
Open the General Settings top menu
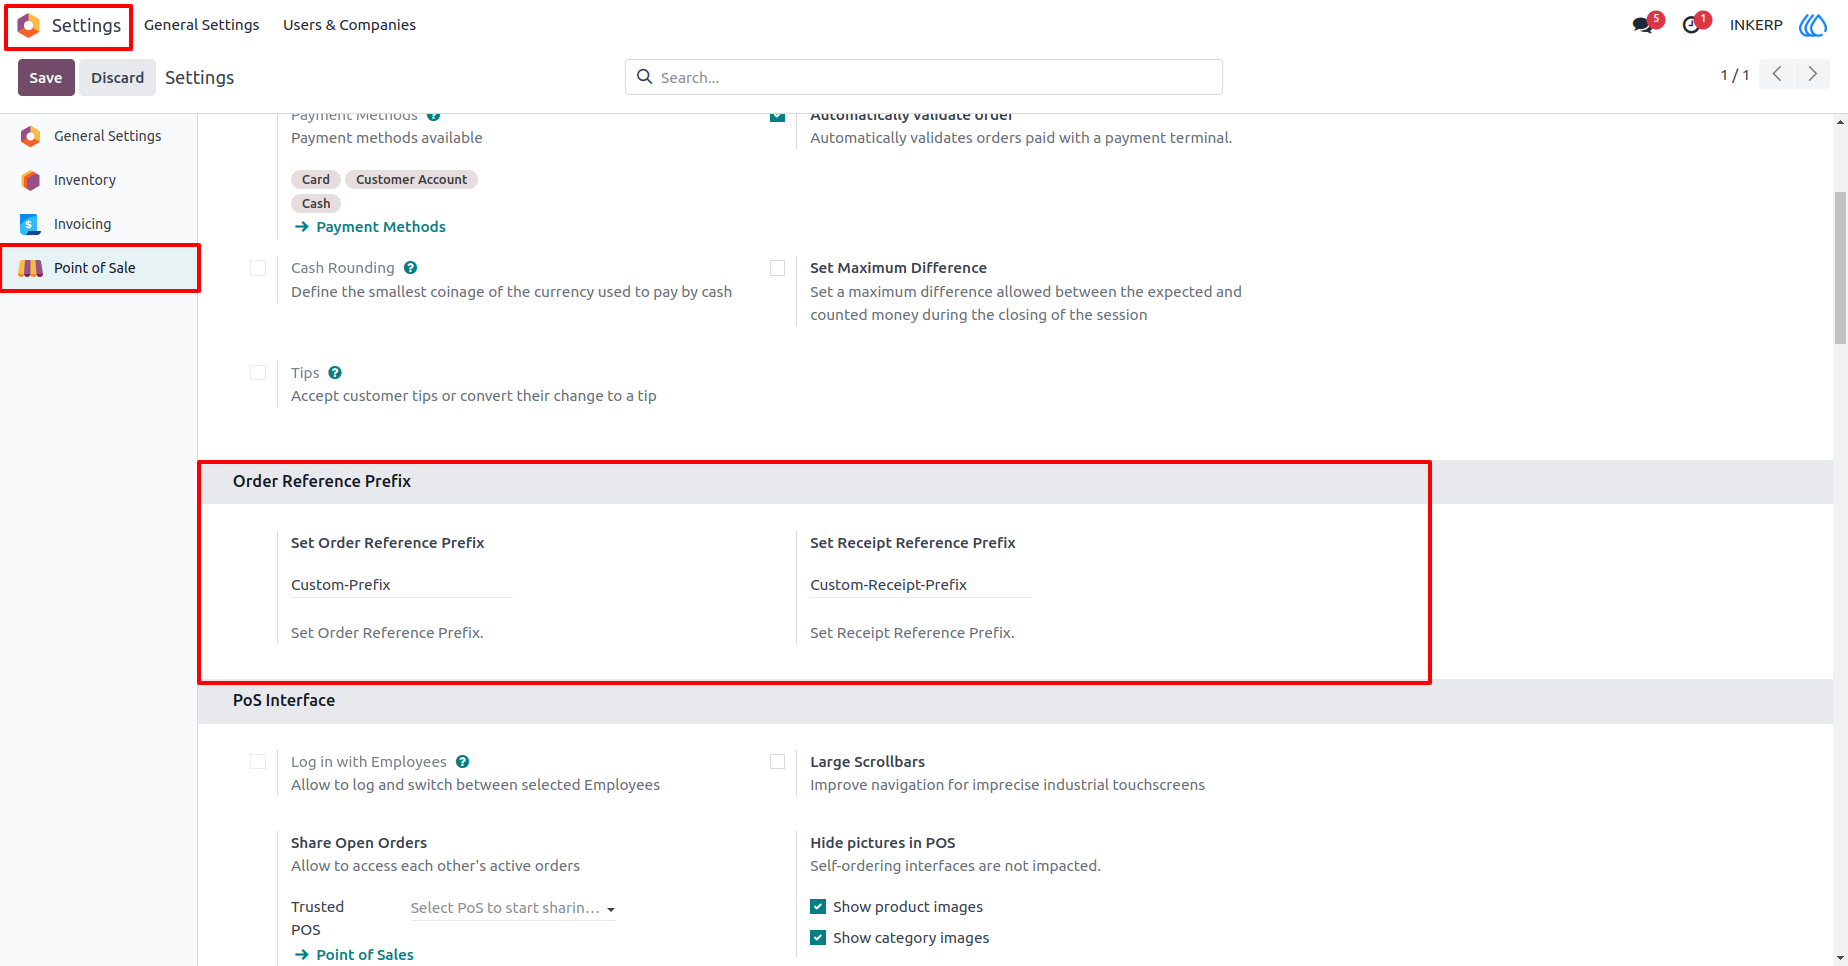(x=201, y=25)
